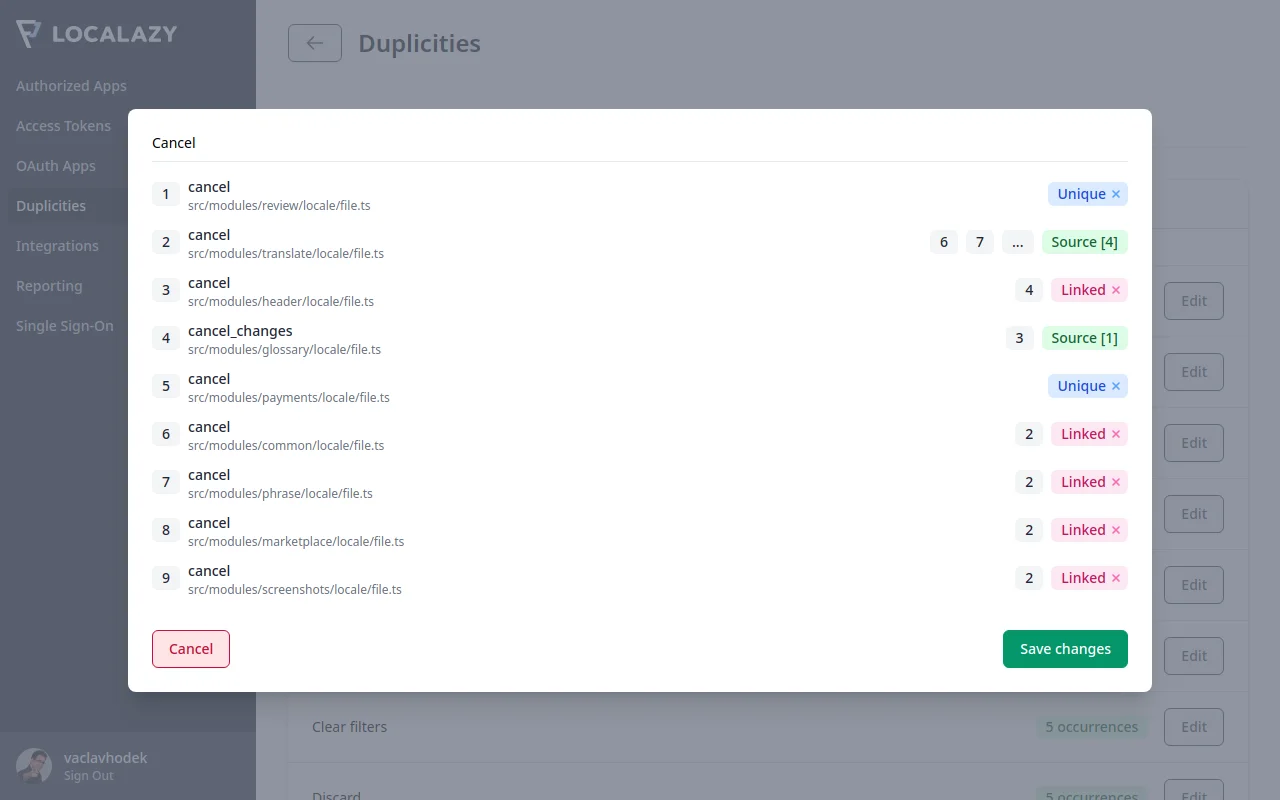Toggle the Source [4] badge on the translate row
The width and height of the screenshot is (1280, 800).
(x=1084, y=242)
